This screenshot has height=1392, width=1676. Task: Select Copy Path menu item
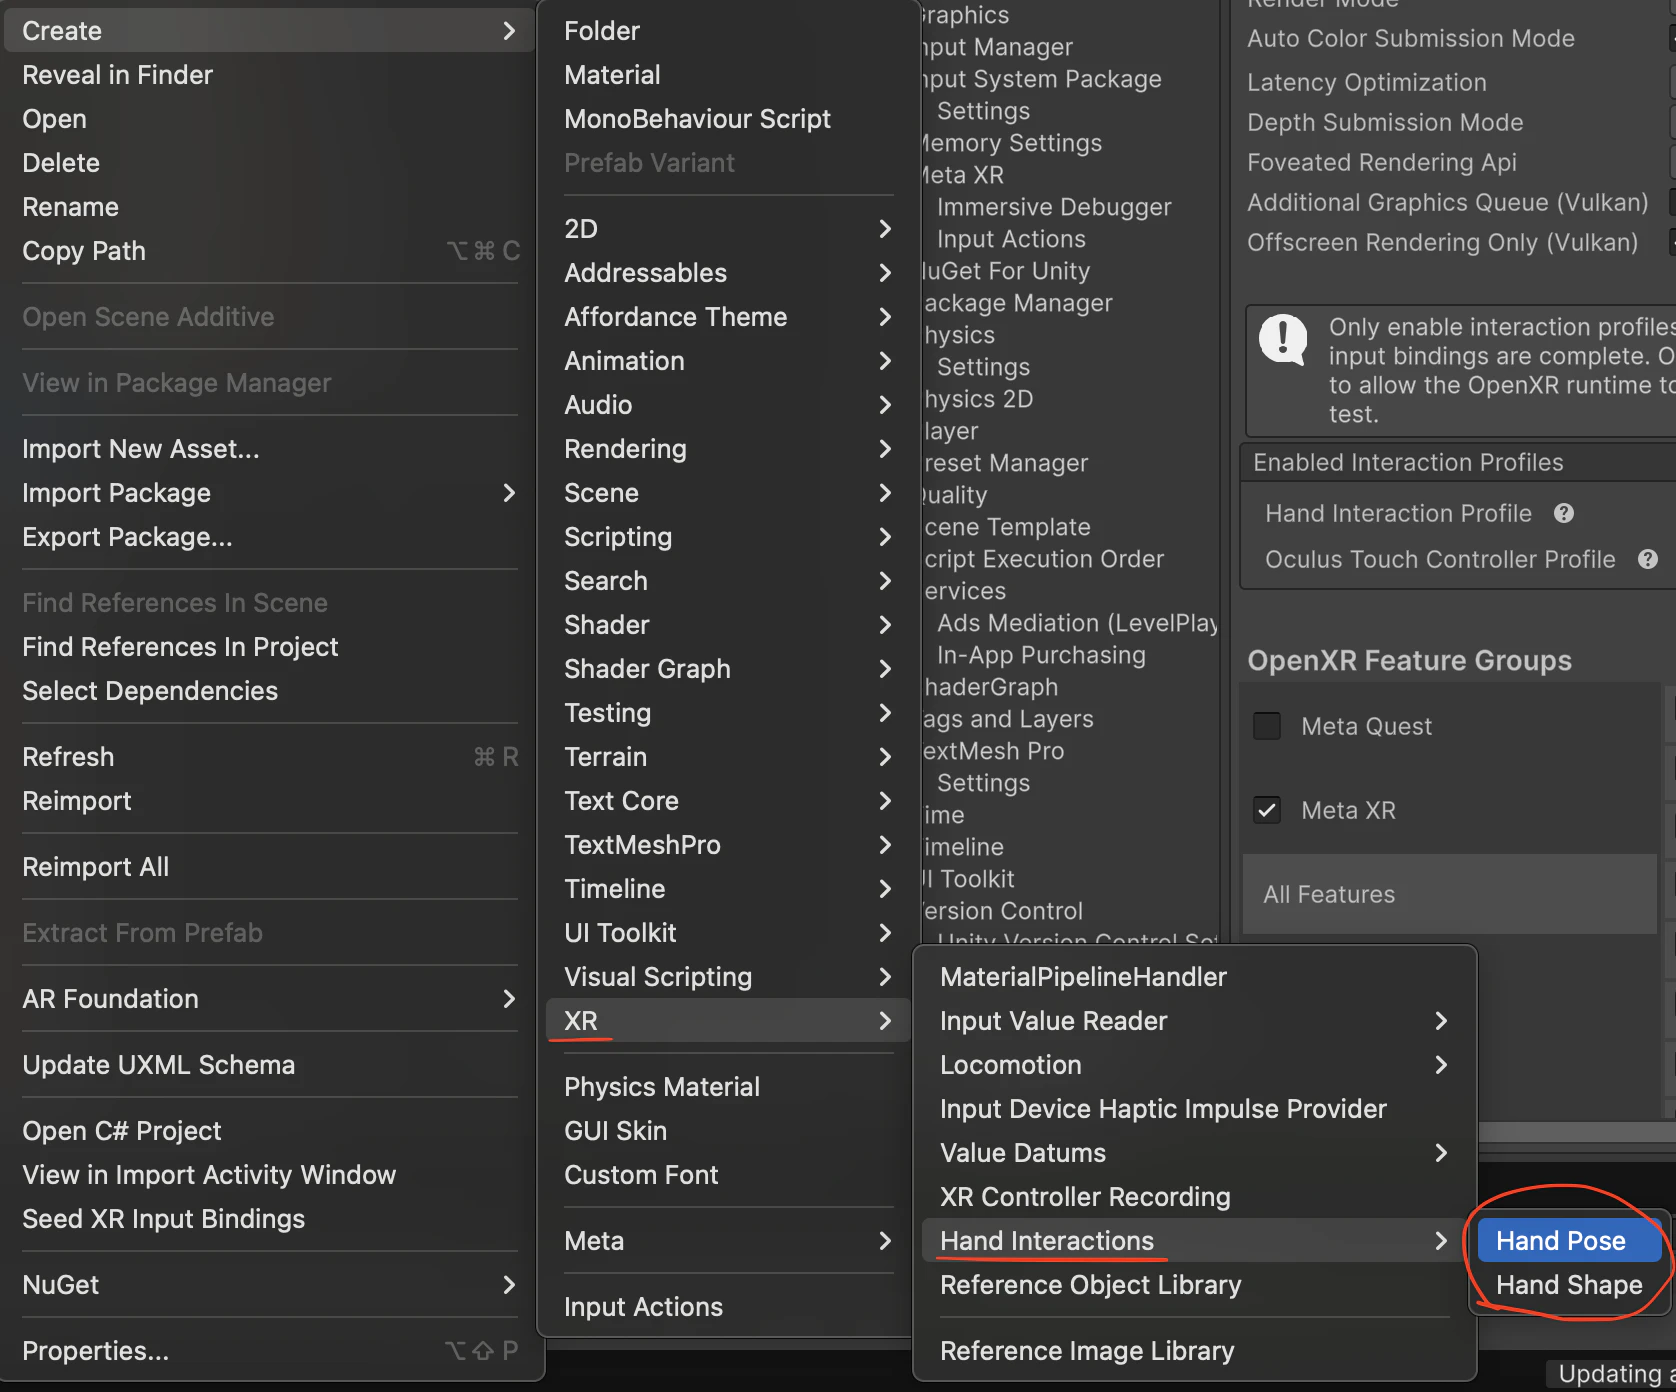tap(270, 251)
